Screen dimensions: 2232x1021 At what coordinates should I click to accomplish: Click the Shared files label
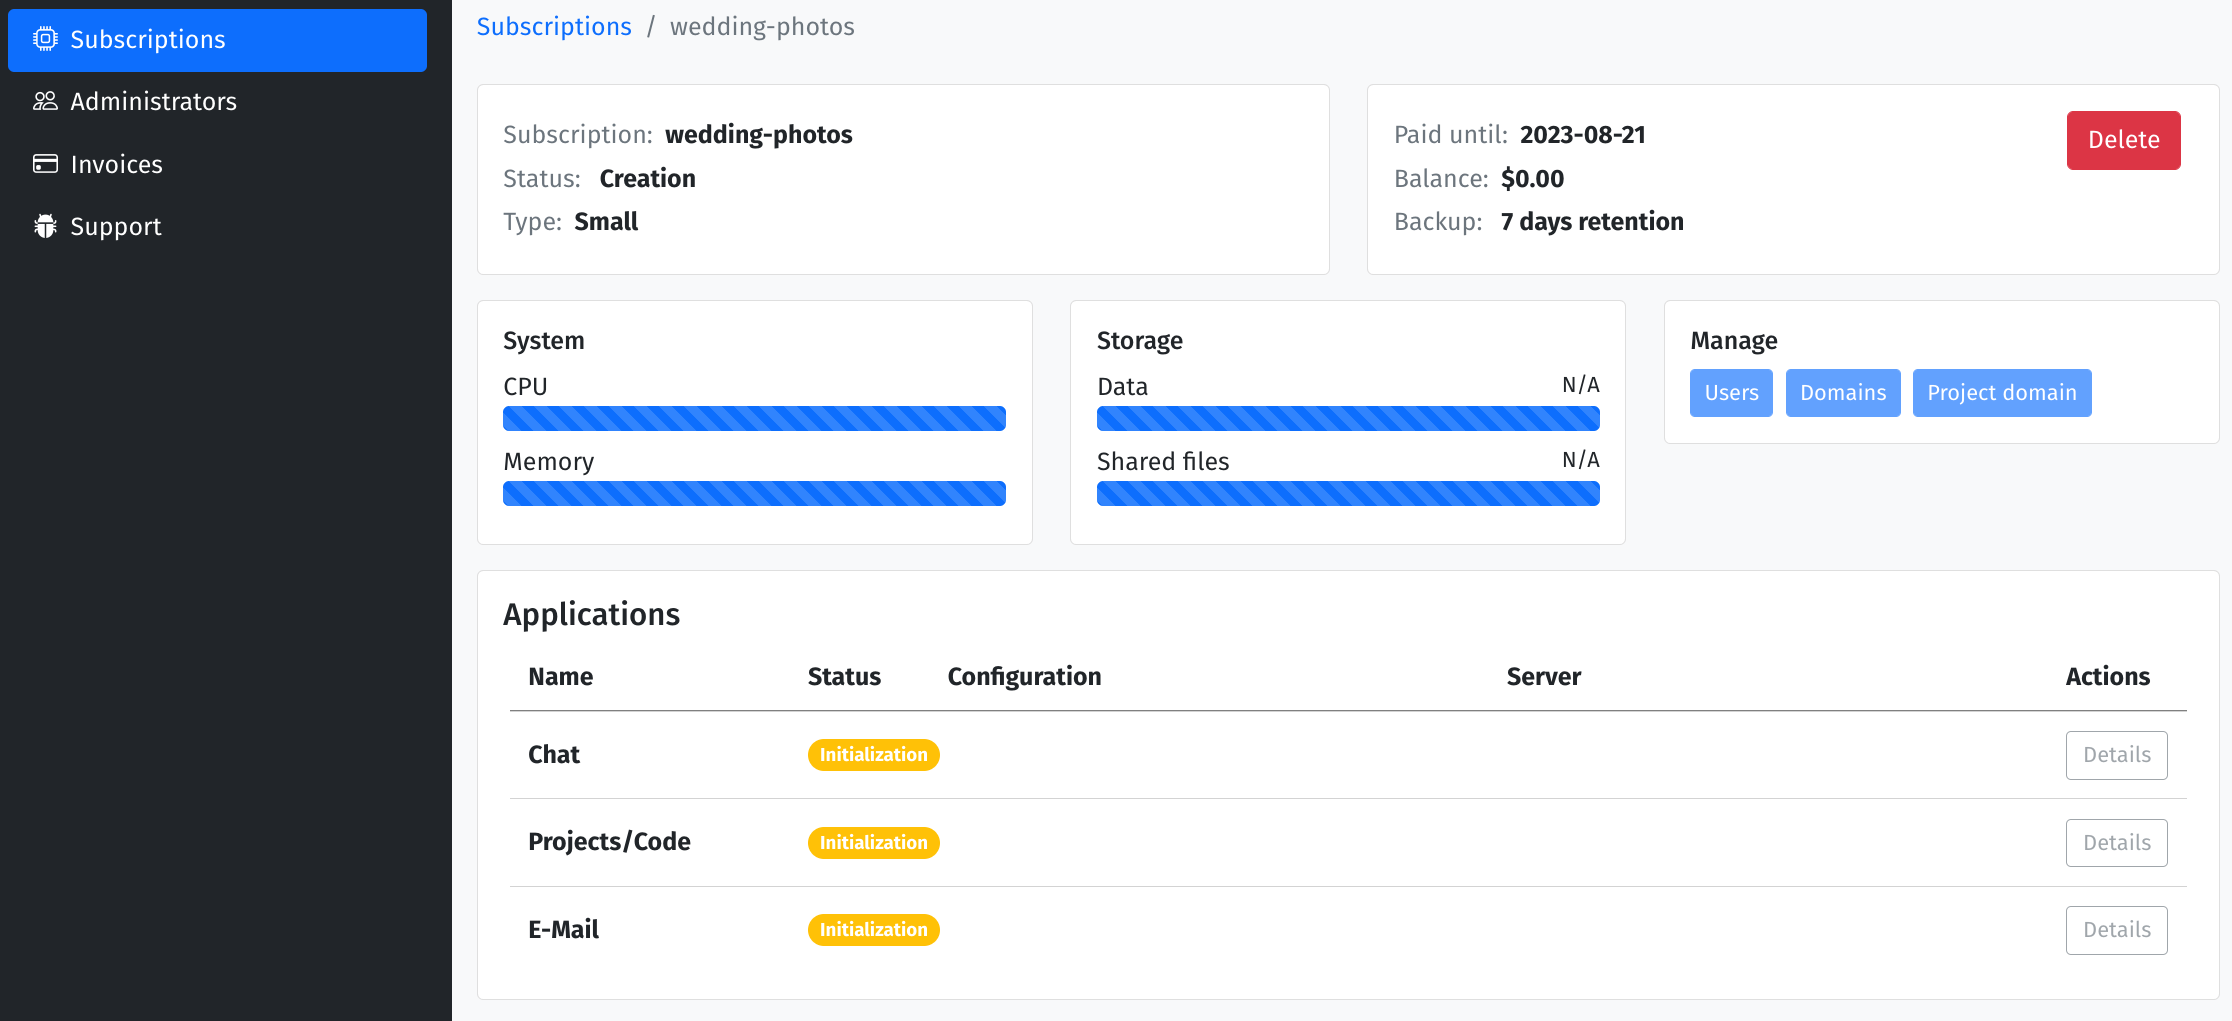coord(1163,462)
